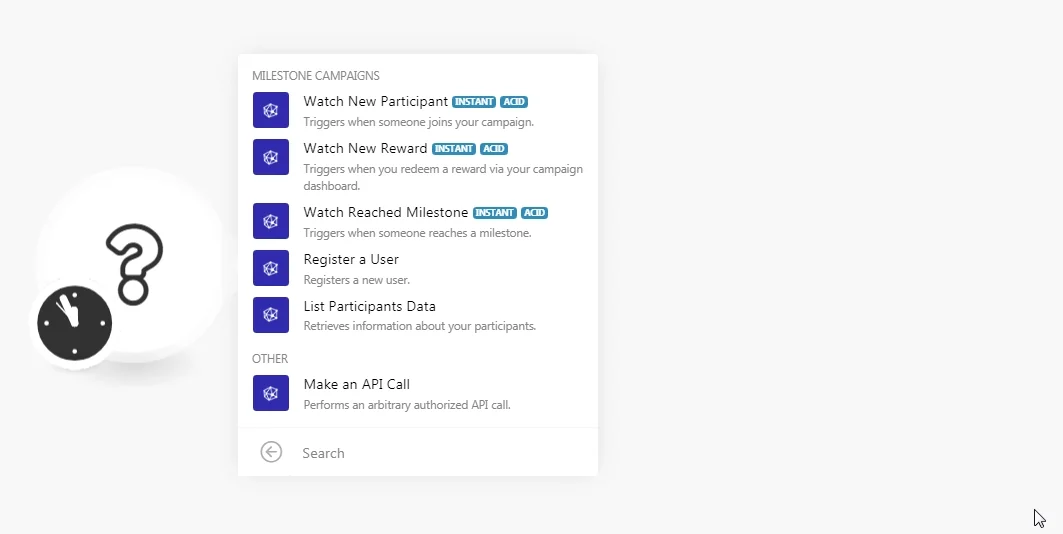Click the back arrow beside Search
This screenshot has width=1063, height=534.
tap(271, 452)
